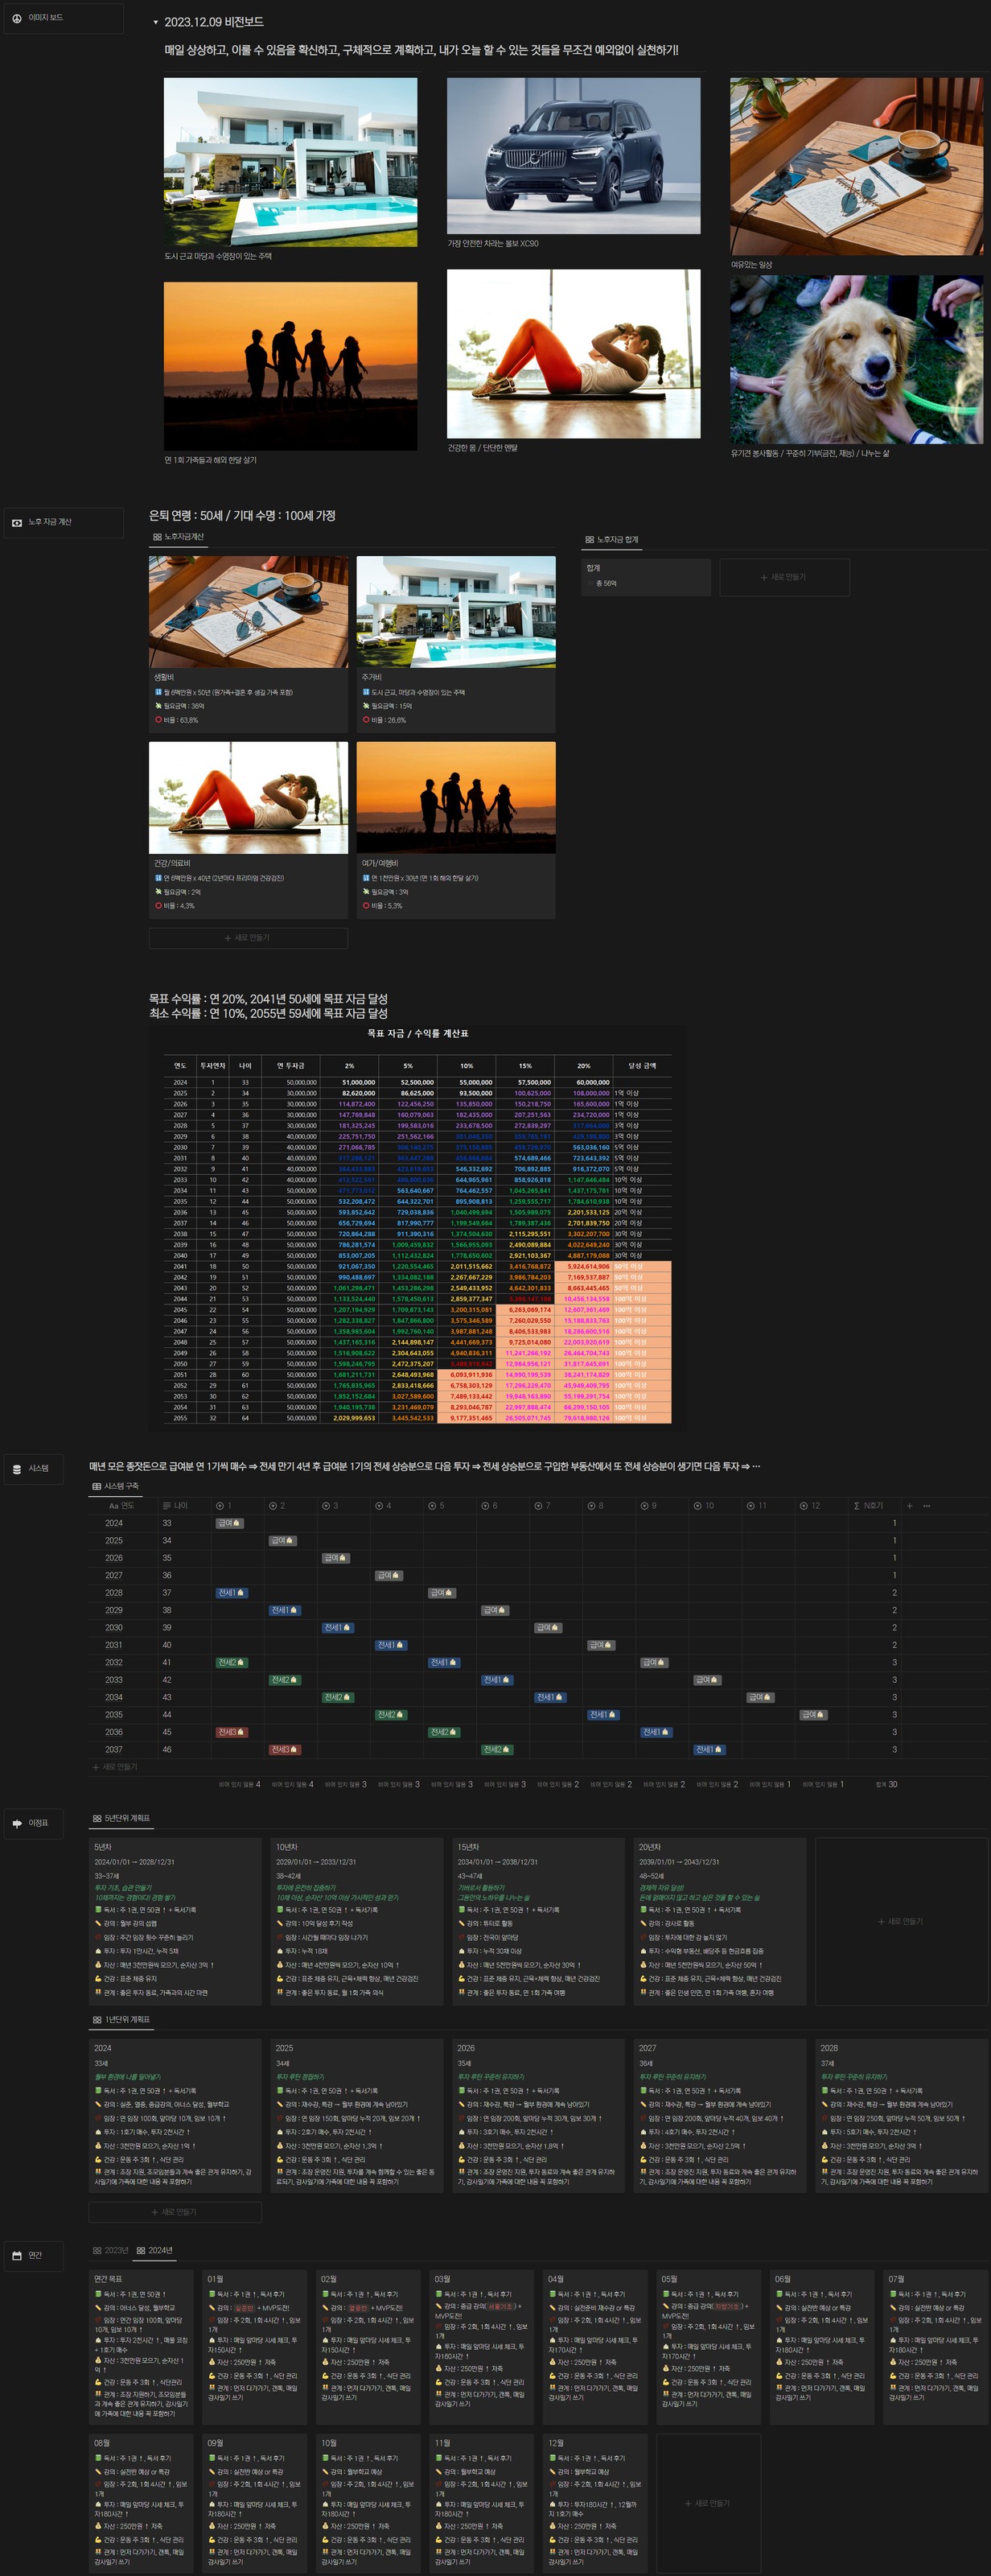The height and width of the screenshot is (2576, 991).
Task: Click the blue number icon on 건강/의료비 card
Action: [x=158, y=878]
